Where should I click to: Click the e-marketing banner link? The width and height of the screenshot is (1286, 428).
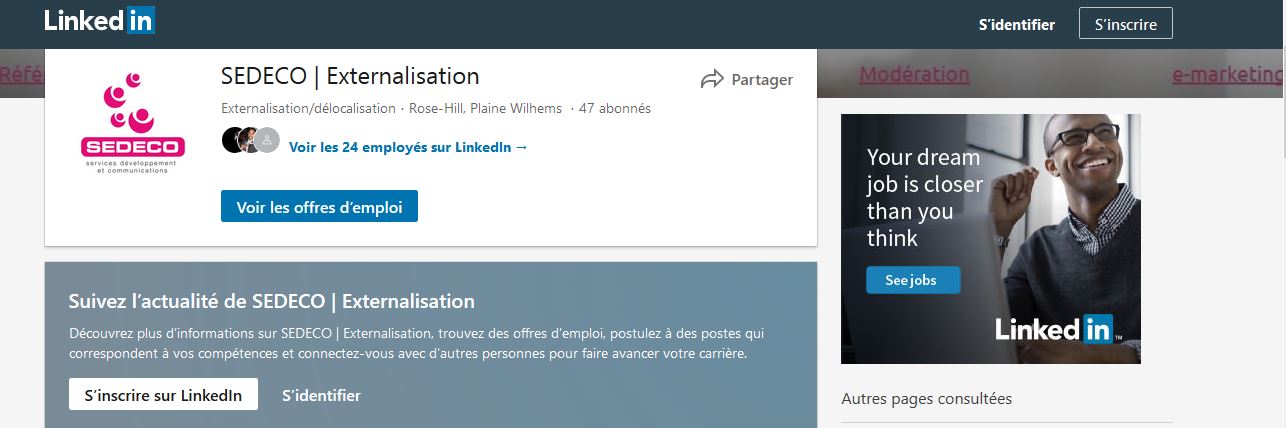point(1226,74)
